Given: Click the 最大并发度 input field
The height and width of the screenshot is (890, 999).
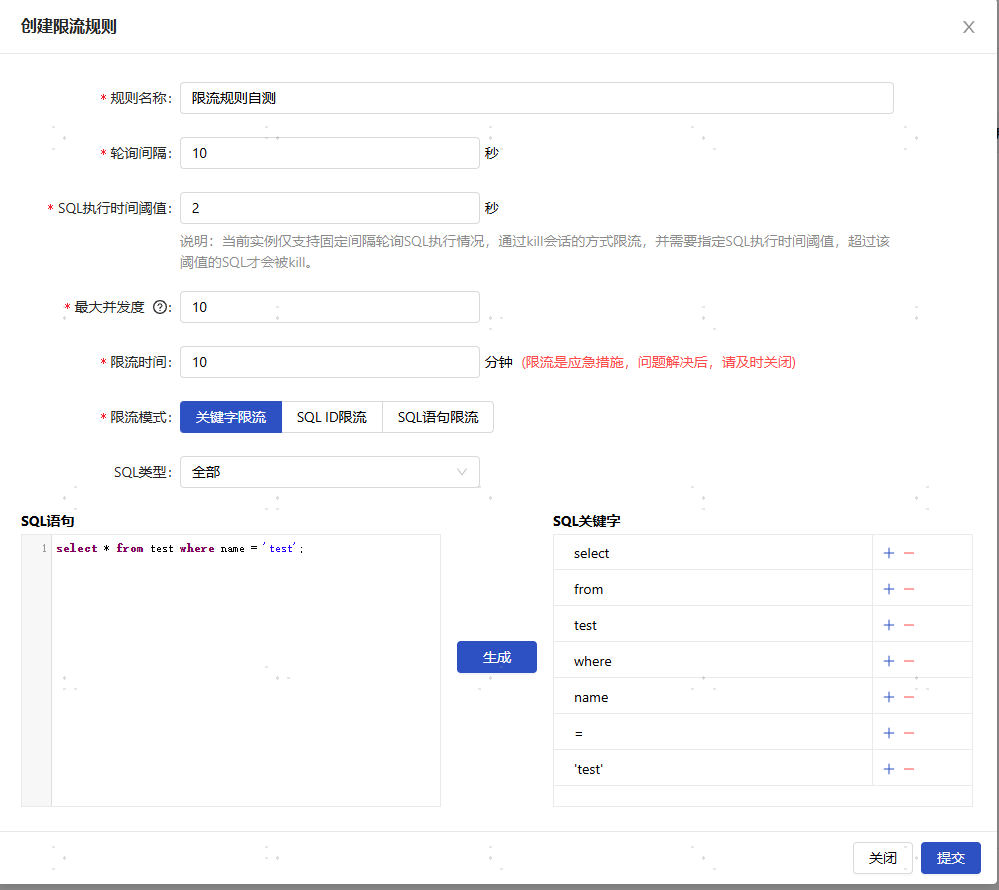Looking at the screenshot, I should tap(330, 307).
